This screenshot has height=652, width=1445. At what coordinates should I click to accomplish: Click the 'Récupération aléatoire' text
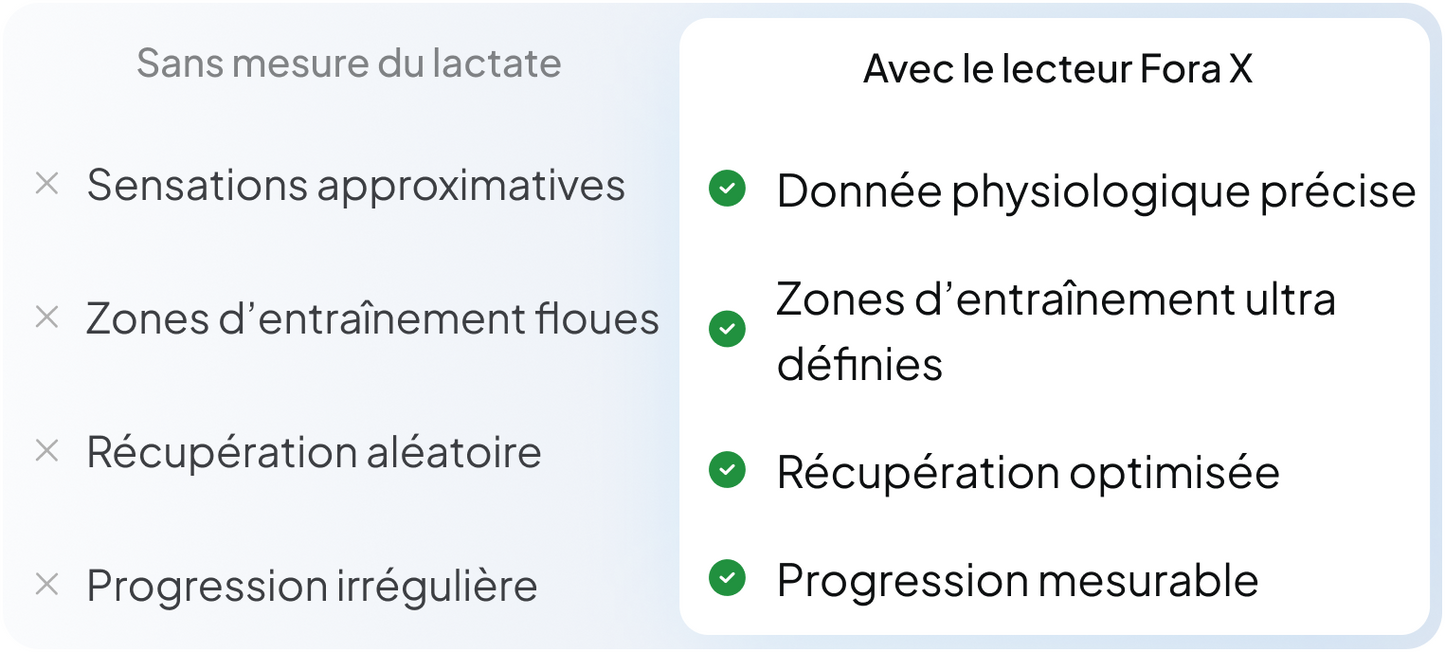[314, 452]
